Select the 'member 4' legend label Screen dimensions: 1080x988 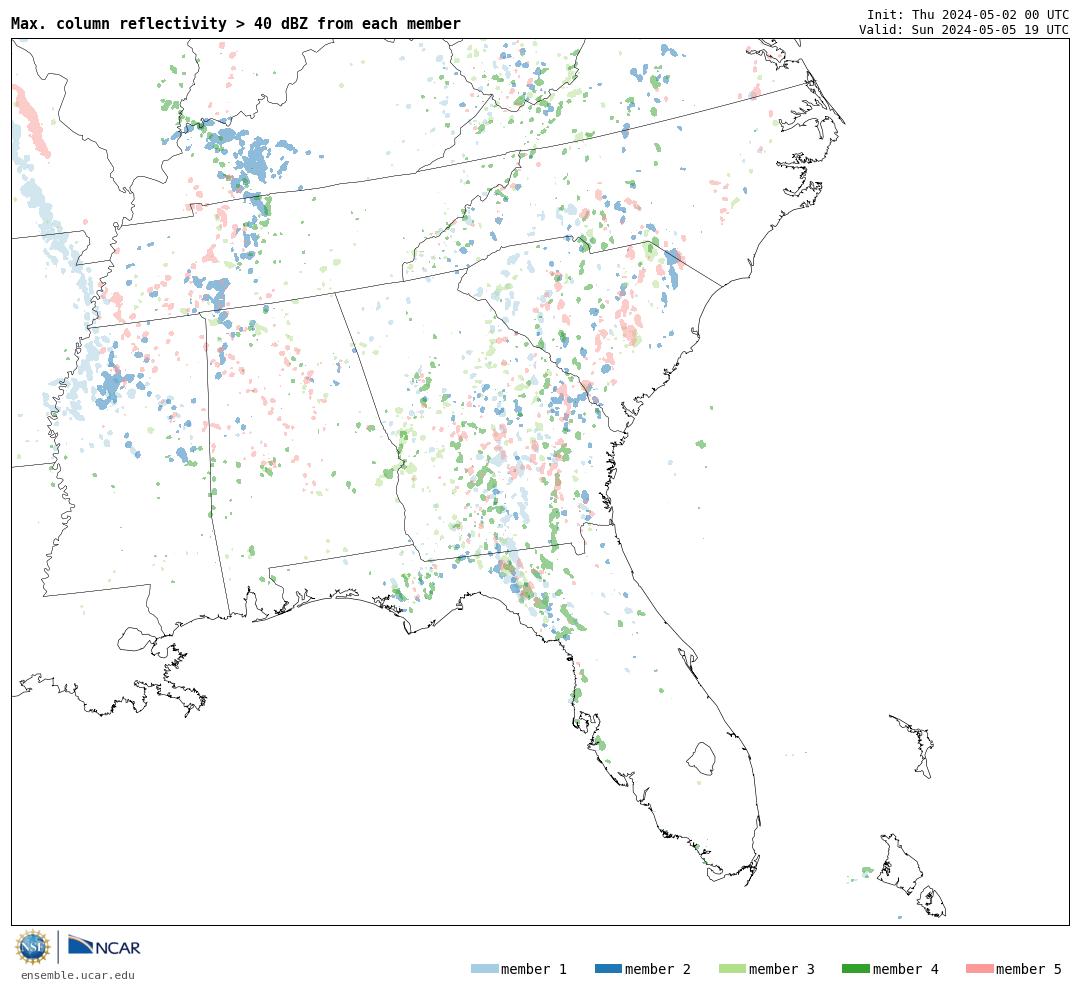click(x=906, y=969)
